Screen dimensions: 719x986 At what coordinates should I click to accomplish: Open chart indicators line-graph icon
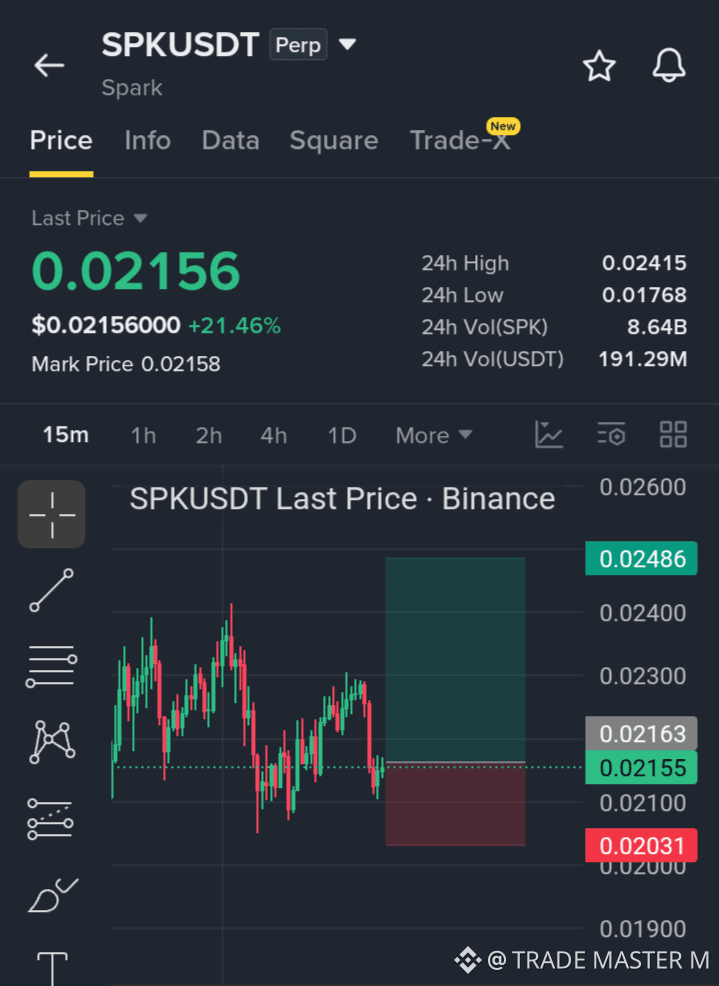[x=549, y=435]
